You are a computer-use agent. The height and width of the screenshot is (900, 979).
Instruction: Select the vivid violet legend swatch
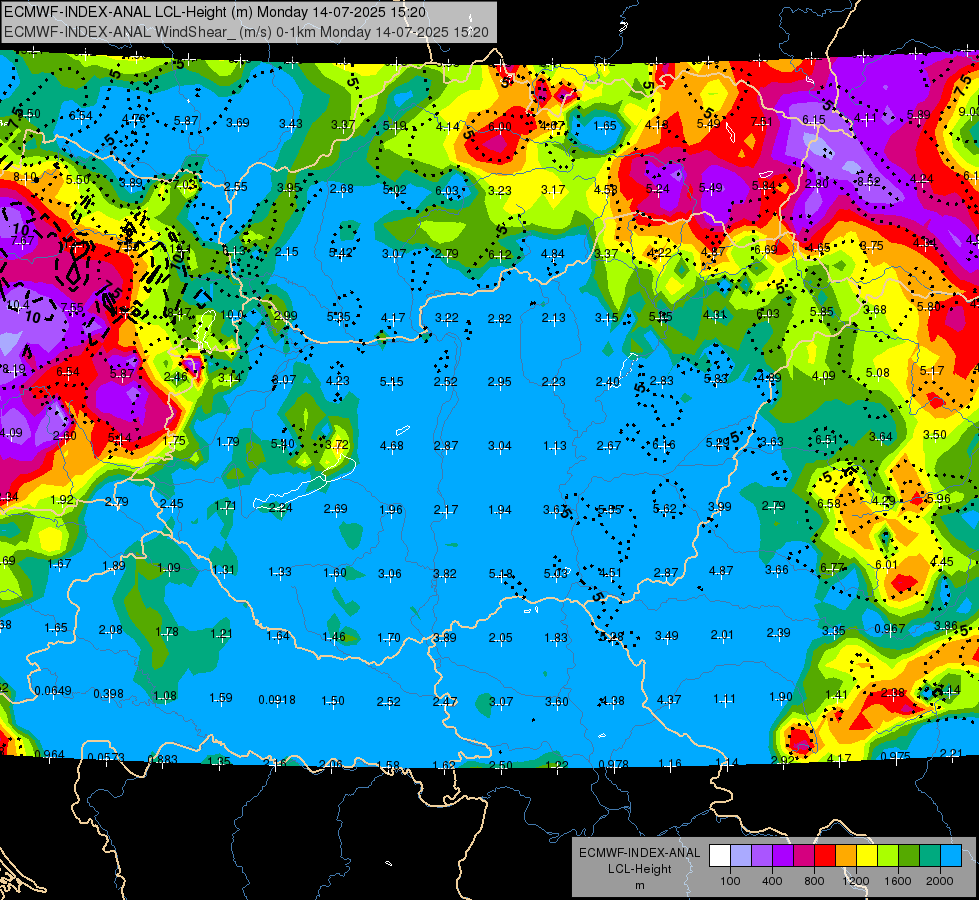click(783, 856)
